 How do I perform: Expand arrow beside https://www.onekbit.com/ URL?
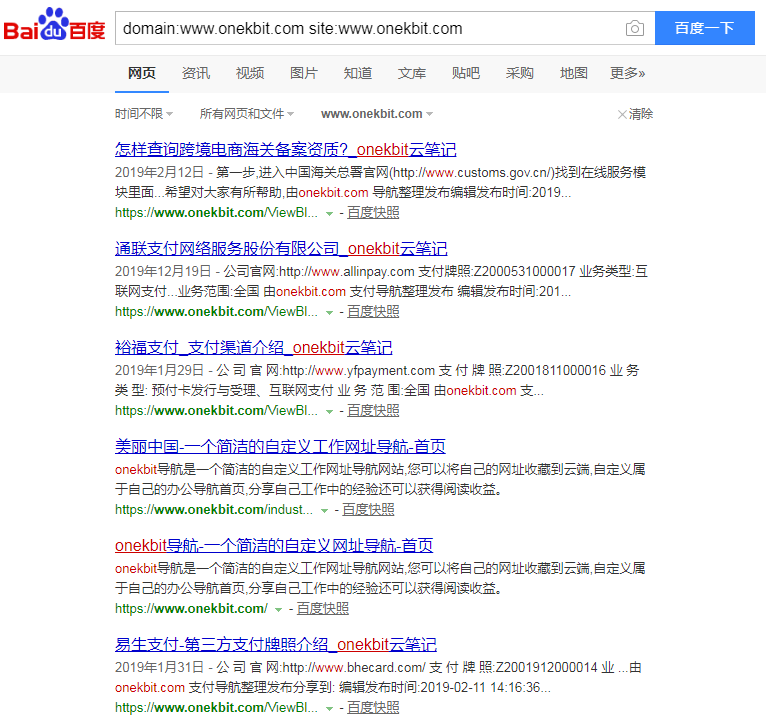(278, 610)
